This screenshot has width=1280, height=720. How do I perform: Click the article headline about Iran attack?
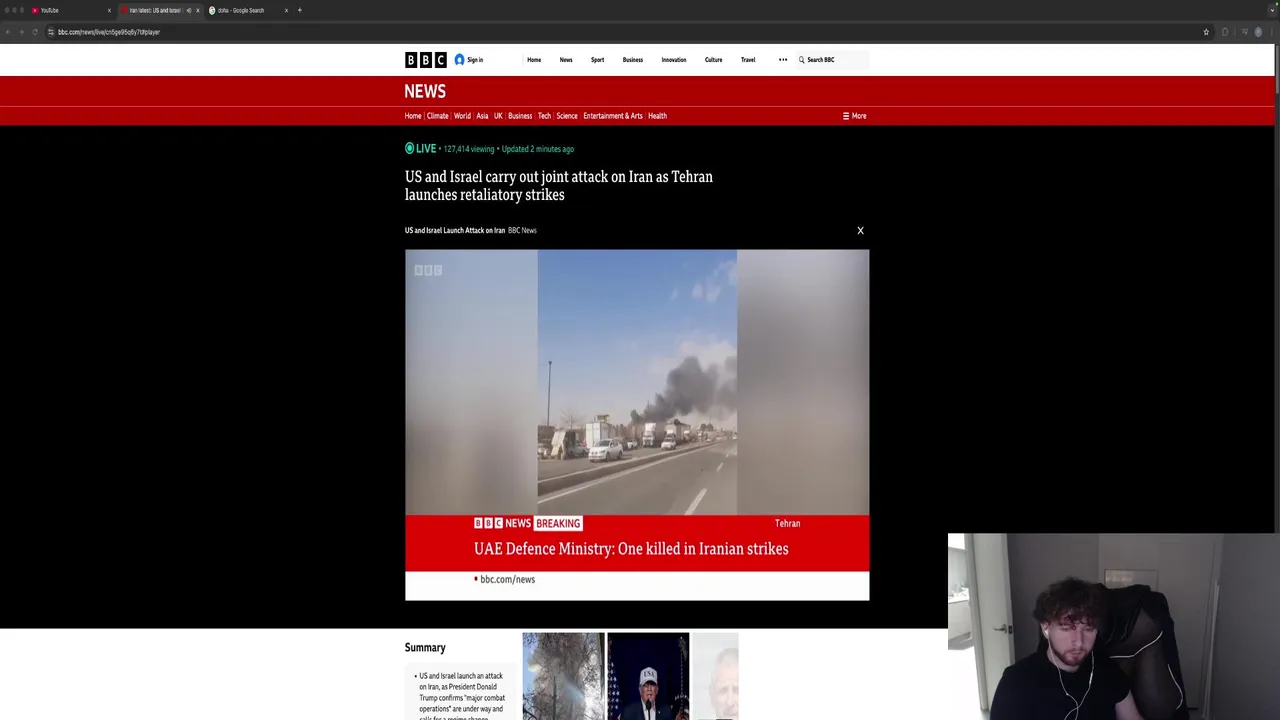pyautogui.click(x=559, y=185)
